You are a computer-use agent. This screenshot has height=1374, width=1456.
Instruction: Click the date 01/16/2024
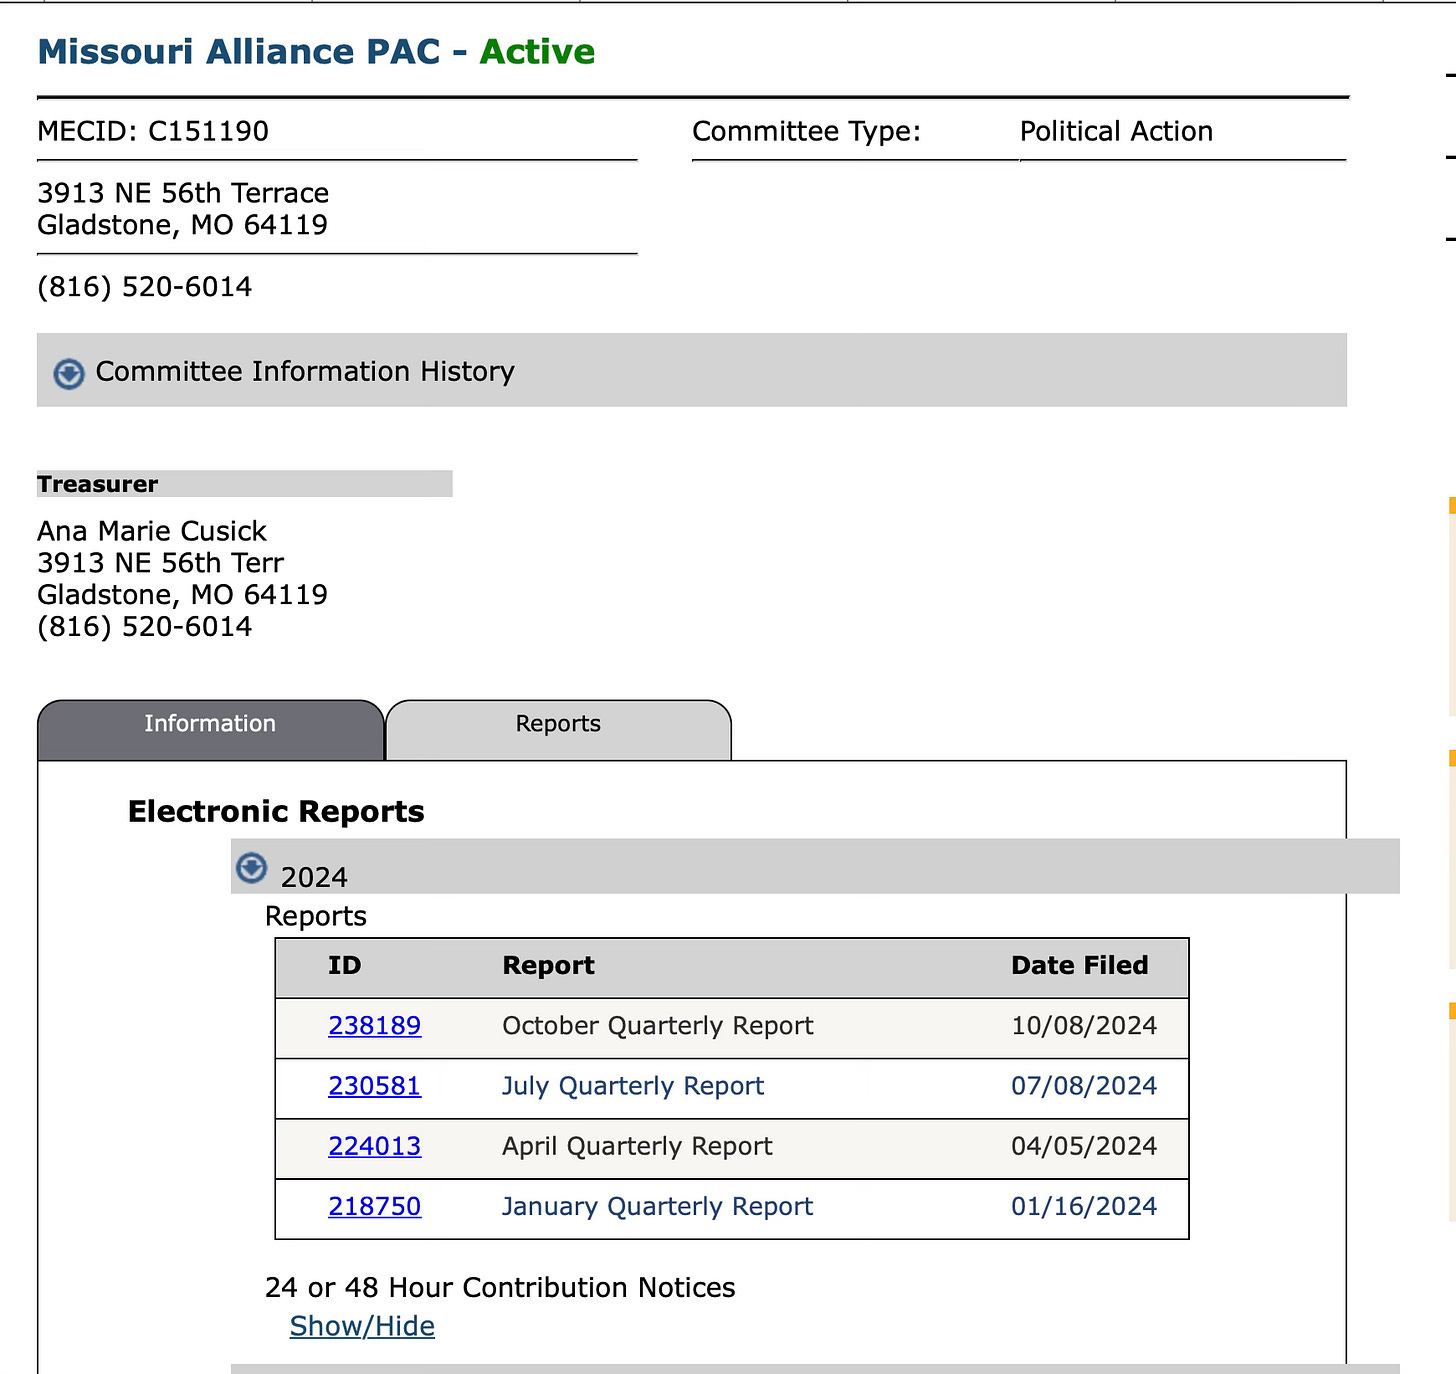point(1084,1206)
